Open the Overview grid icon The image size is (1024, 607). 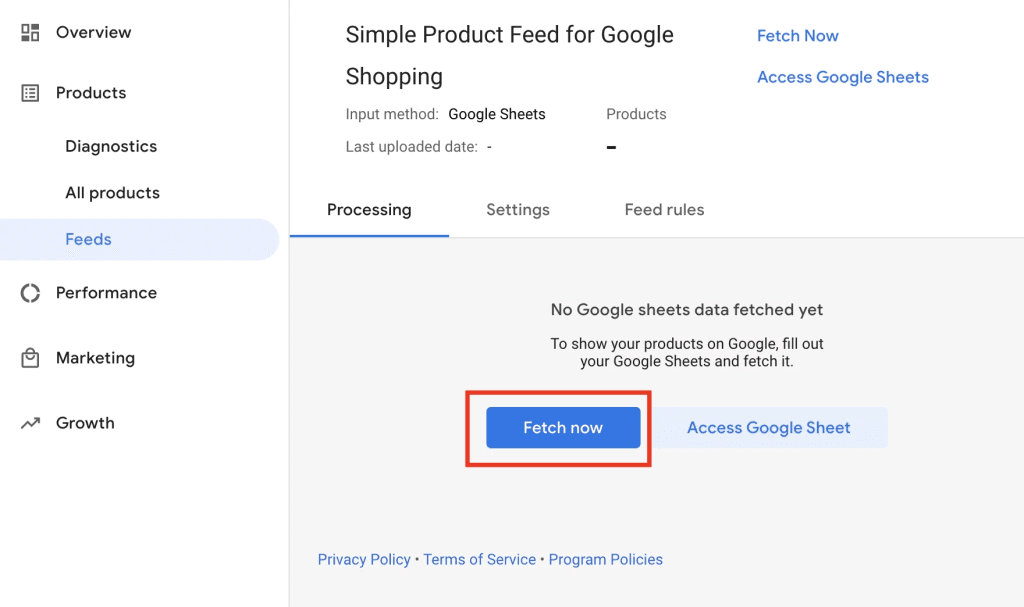point(28,31)
